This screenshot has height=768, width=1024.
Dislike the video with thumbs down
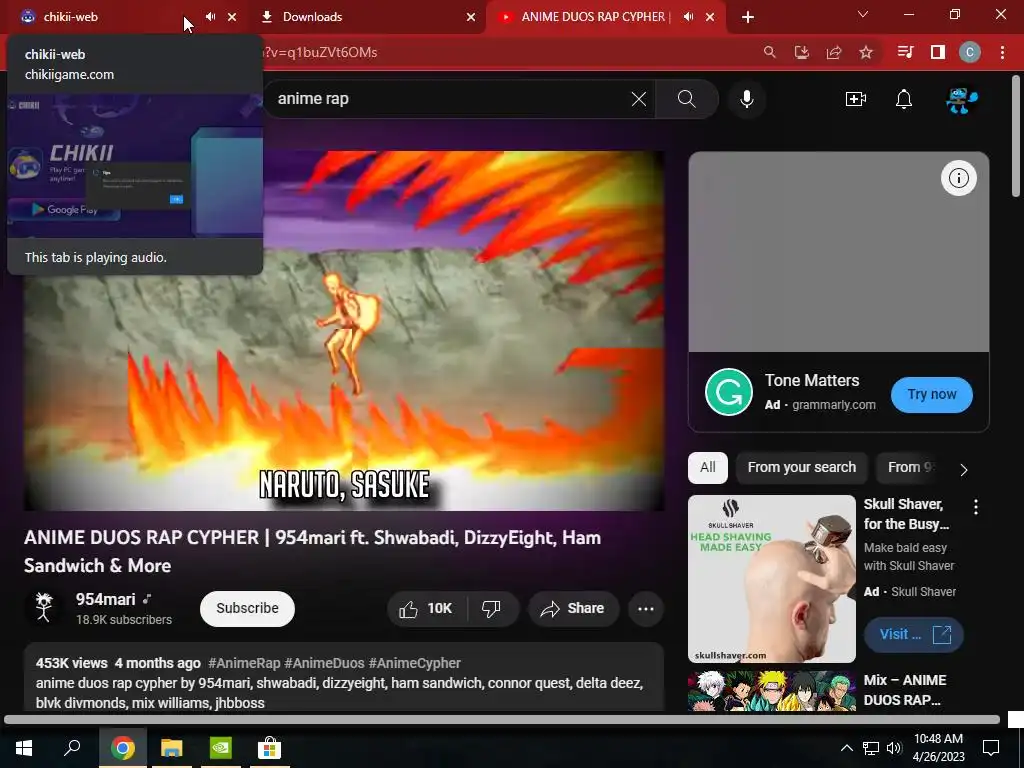(x=492, y=609)
